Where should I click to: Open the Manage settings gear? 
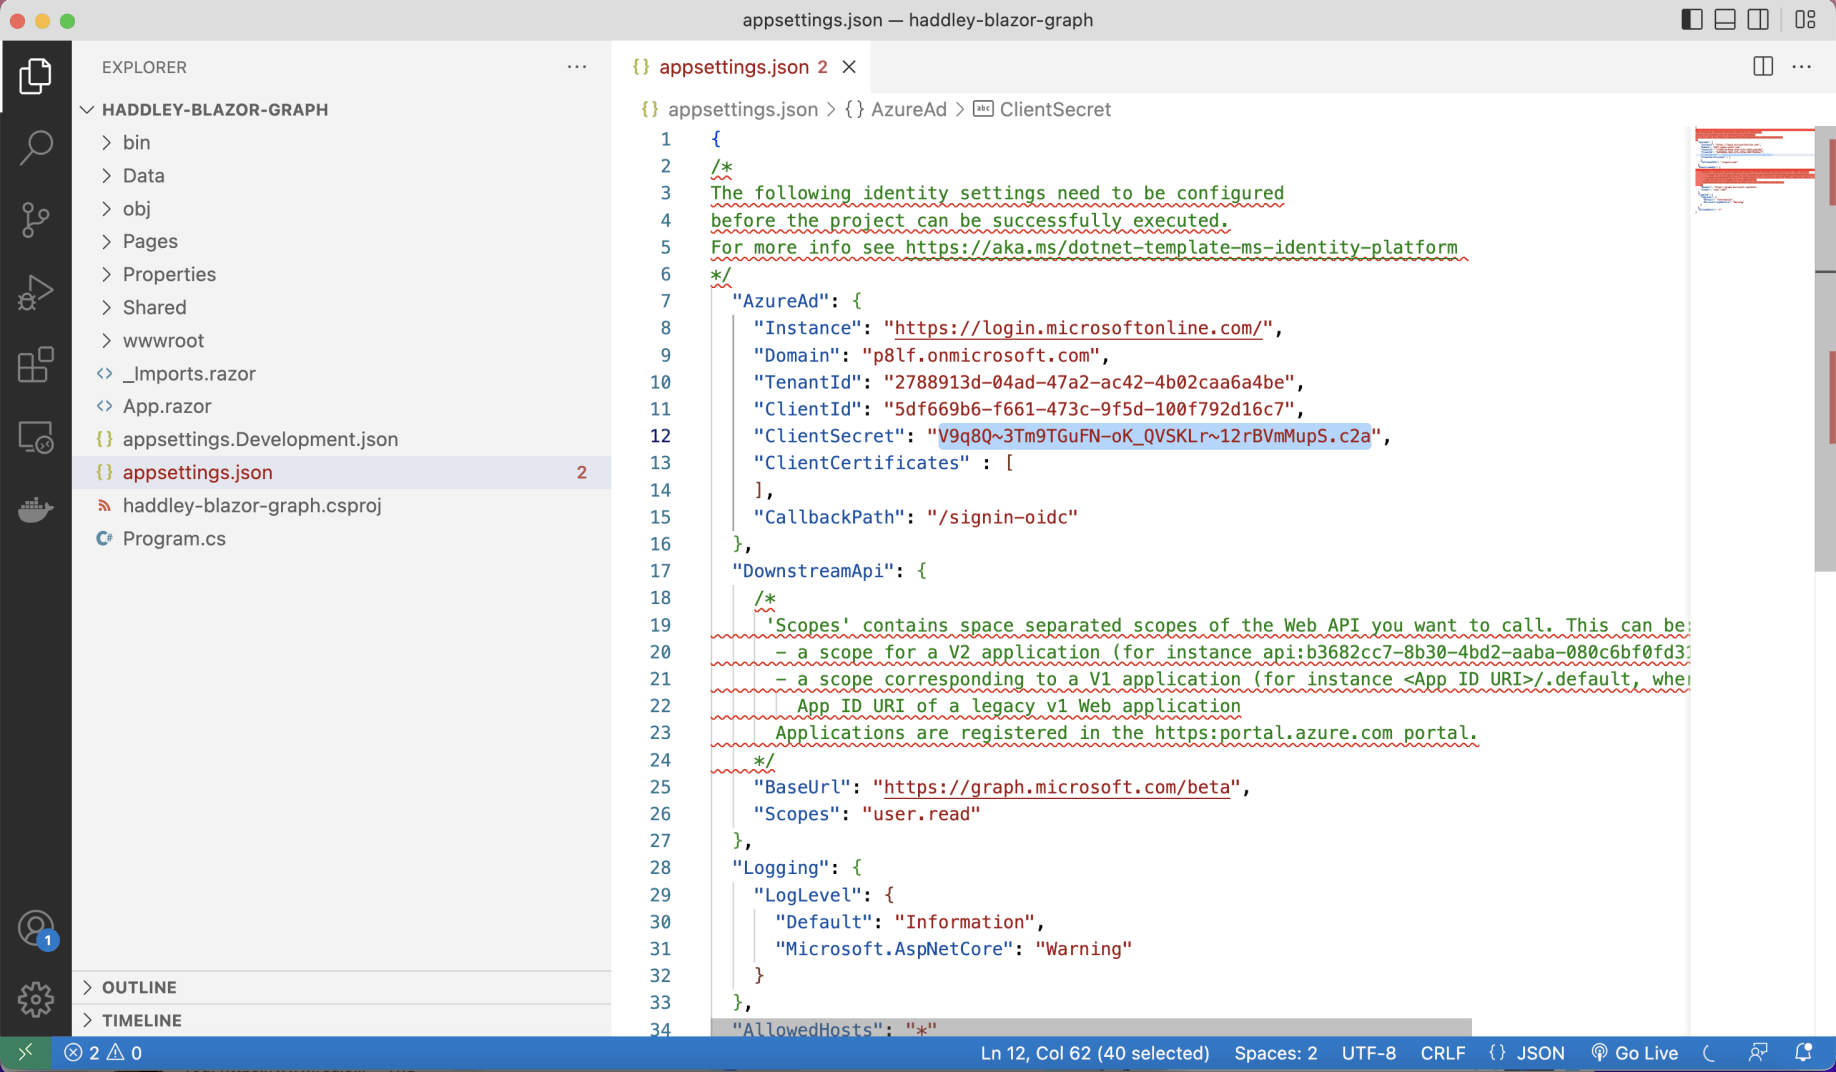point(36,999)
